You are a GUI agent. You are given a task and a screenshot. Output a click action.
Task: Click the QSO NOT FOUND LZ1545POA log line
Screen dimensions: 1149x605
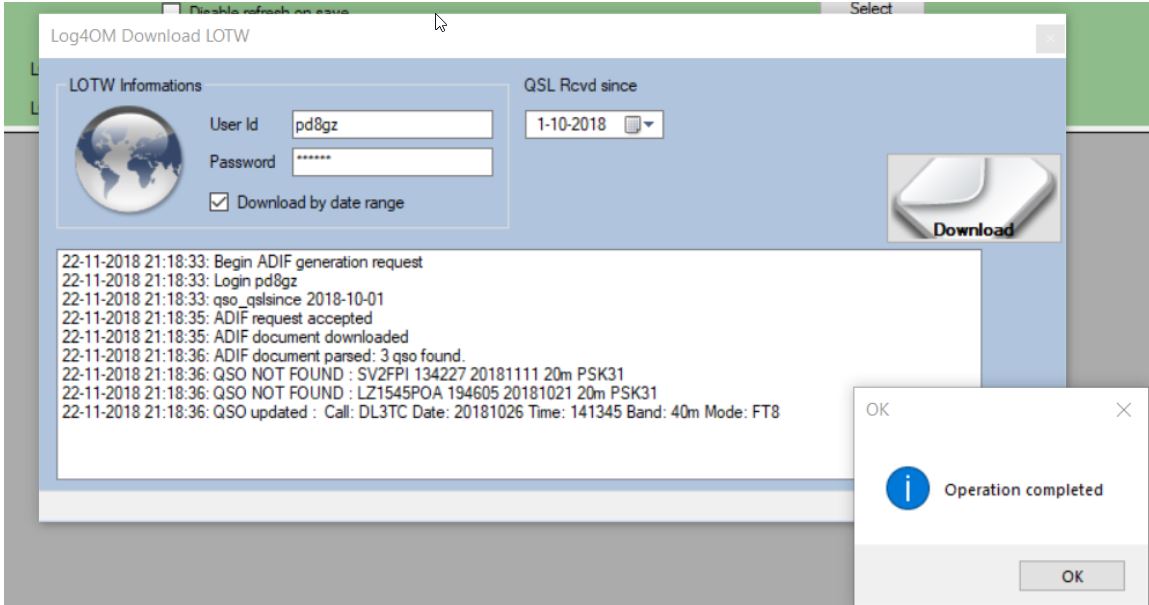click(360, 393)
